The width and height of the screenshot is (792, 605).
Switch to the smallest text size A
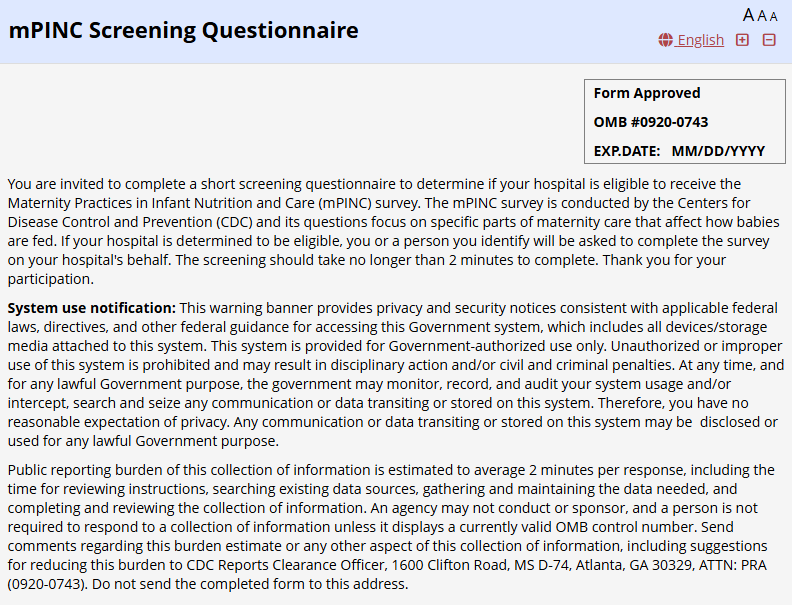[773, 16]
